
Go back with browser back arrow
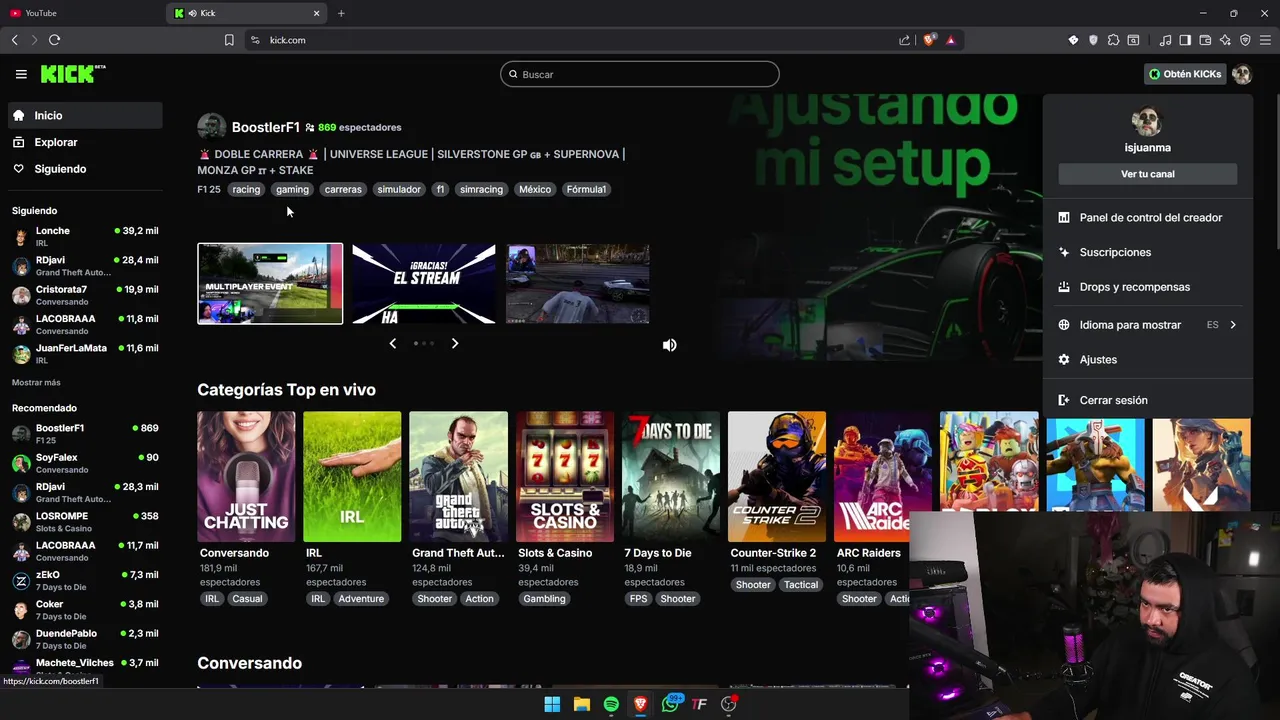pyautogui.click(x=15, y=40)
